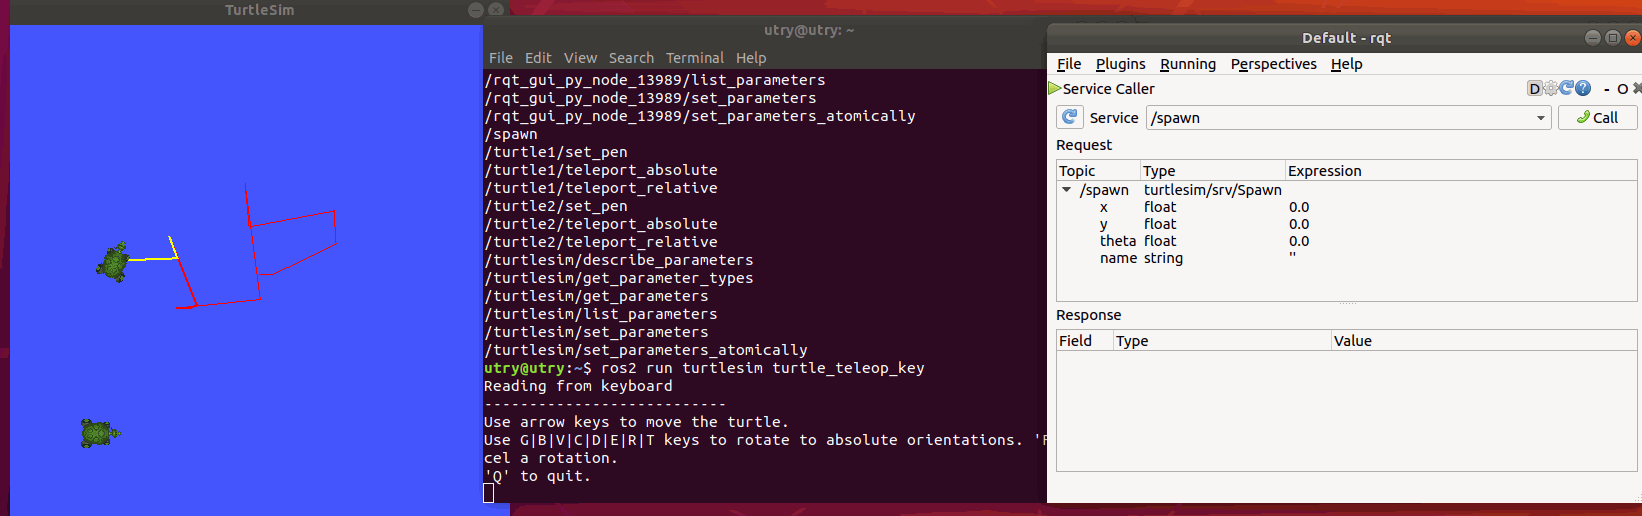Select the turtlesim/srv/Spawn type cell
The height and width of the screenshot is (516, 1642).
coord(1212,190)
